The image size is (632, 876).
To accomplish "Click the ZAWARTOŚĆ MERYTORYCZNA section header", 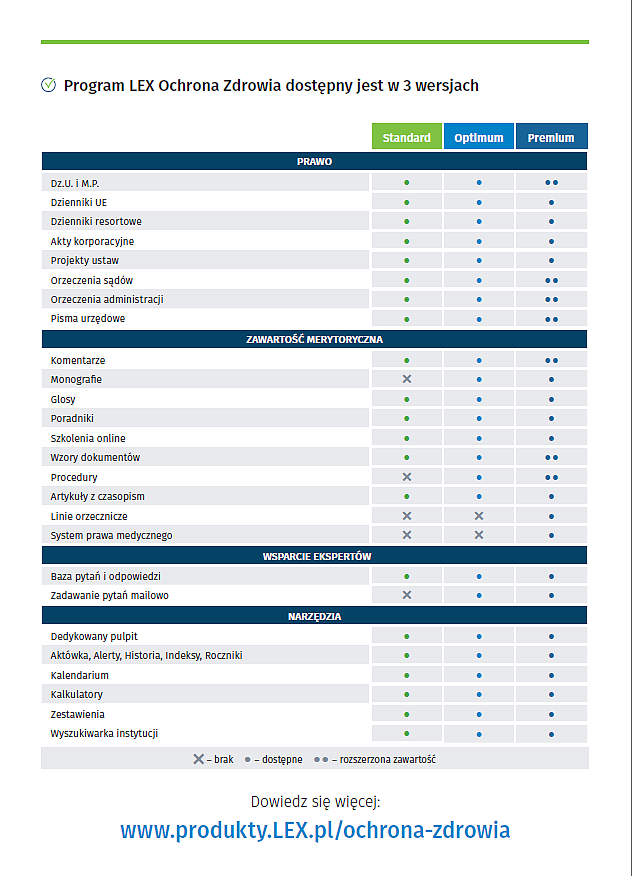I will [x=315, y=339].
